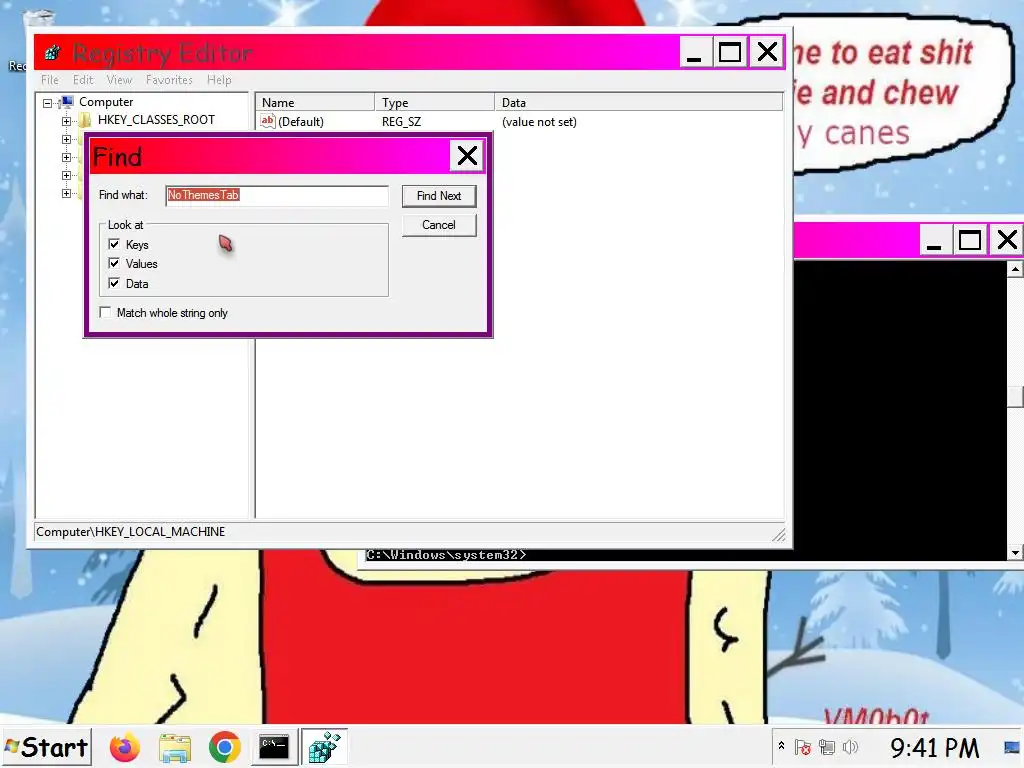Click the Find Next button
The width and height of the screenshot is (1024, 768).
(439, 196)
